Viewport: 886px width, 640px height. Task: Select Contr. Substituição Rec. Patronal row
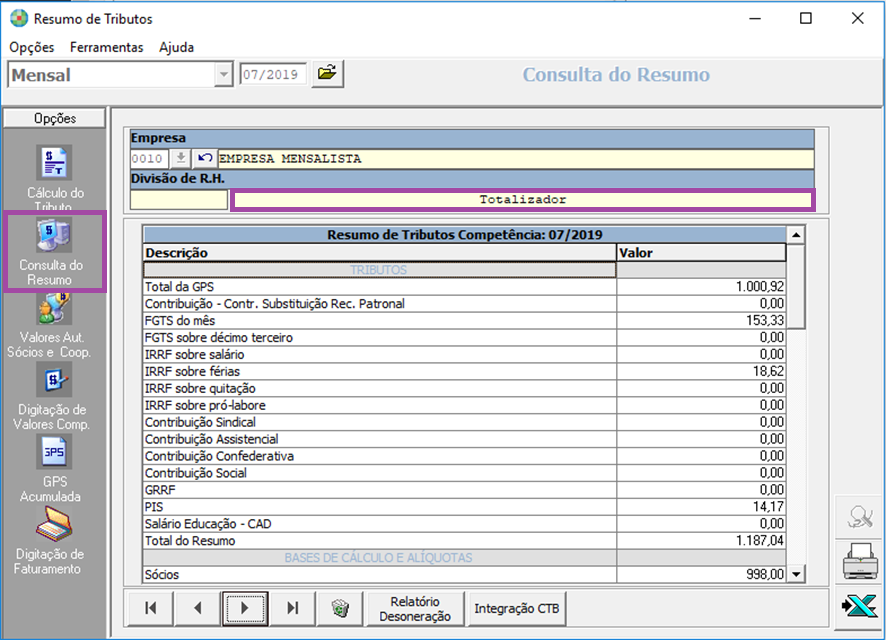pyautogui.click(x=464, y=304)
